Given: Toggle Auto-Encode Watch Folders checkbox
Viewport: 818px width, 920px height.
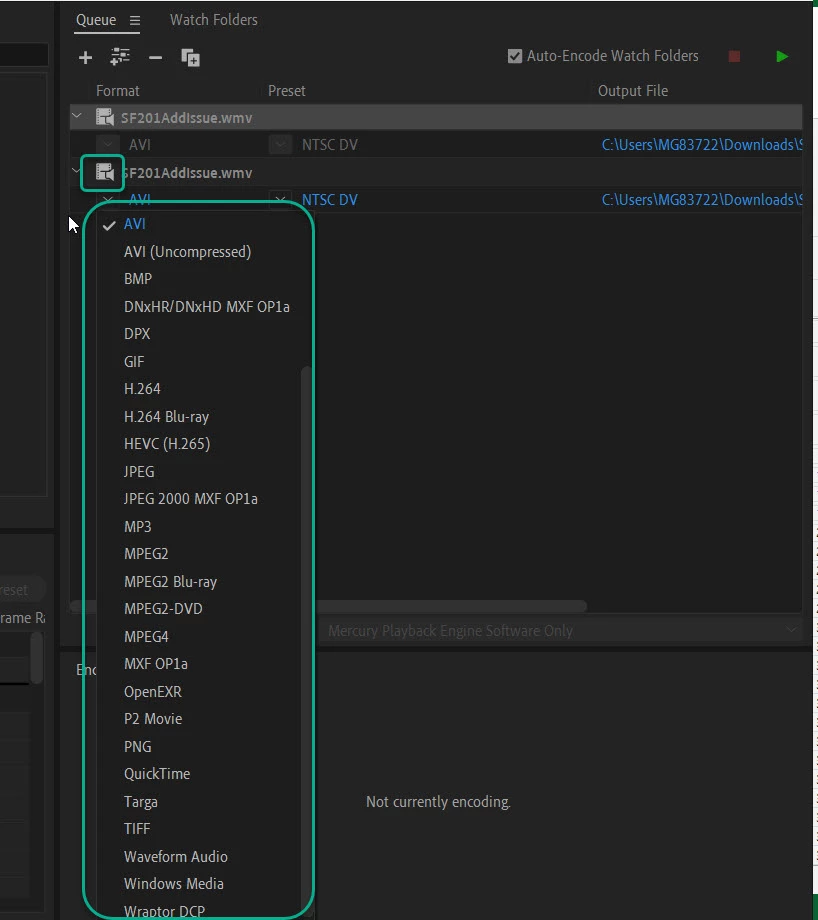Looking at the screenshot, I should (x=515, y=56).
